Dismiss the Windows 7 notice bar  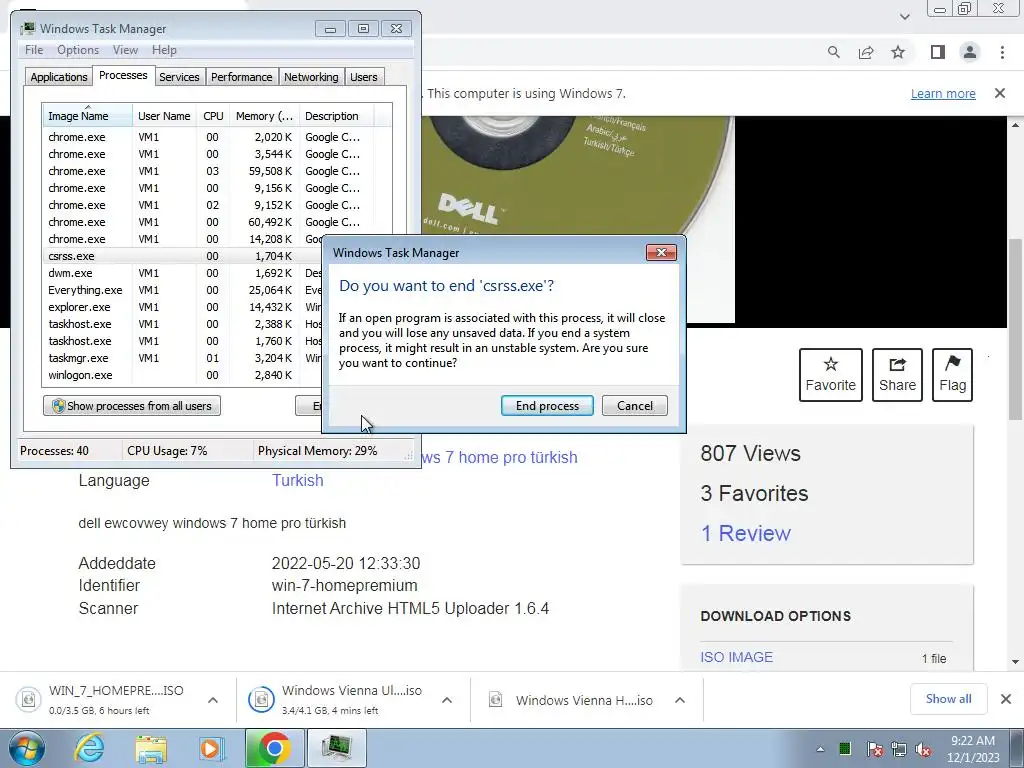[1000, 93]
